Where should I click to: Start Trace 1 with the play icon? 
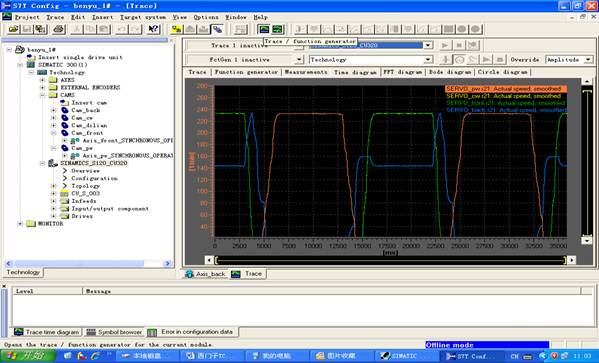click(x=445, y=45)
